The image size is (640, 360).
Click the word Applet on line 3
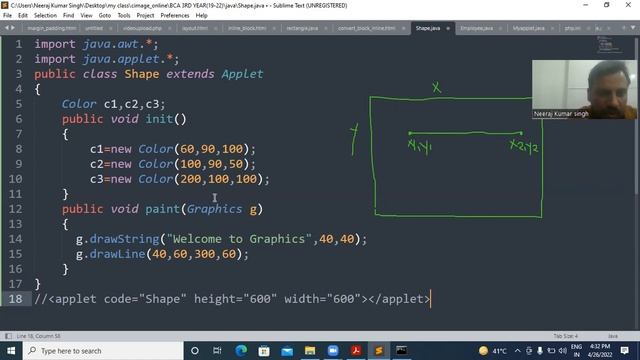[x=242, y=74]
